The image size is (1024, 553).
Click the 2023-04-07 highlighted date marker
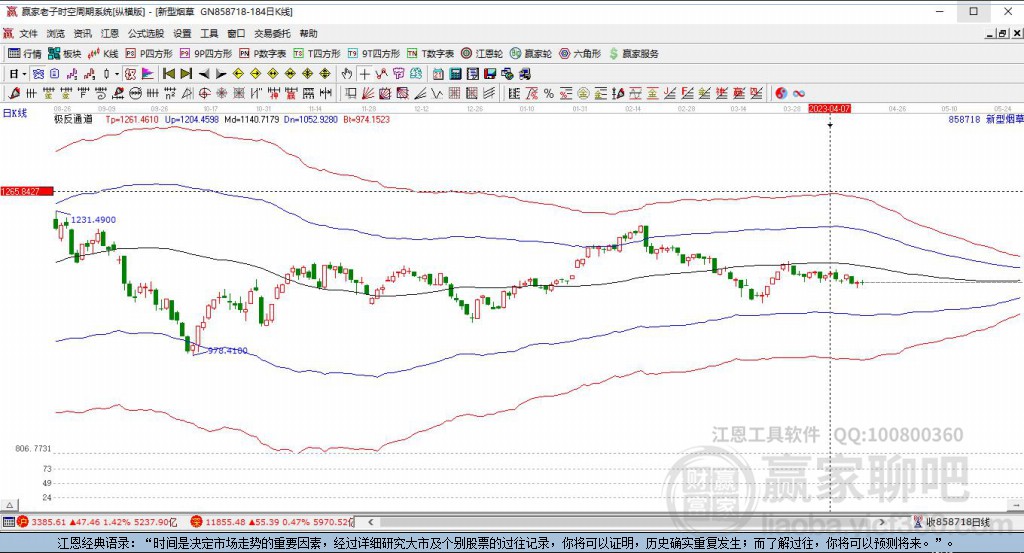point(829,108)
